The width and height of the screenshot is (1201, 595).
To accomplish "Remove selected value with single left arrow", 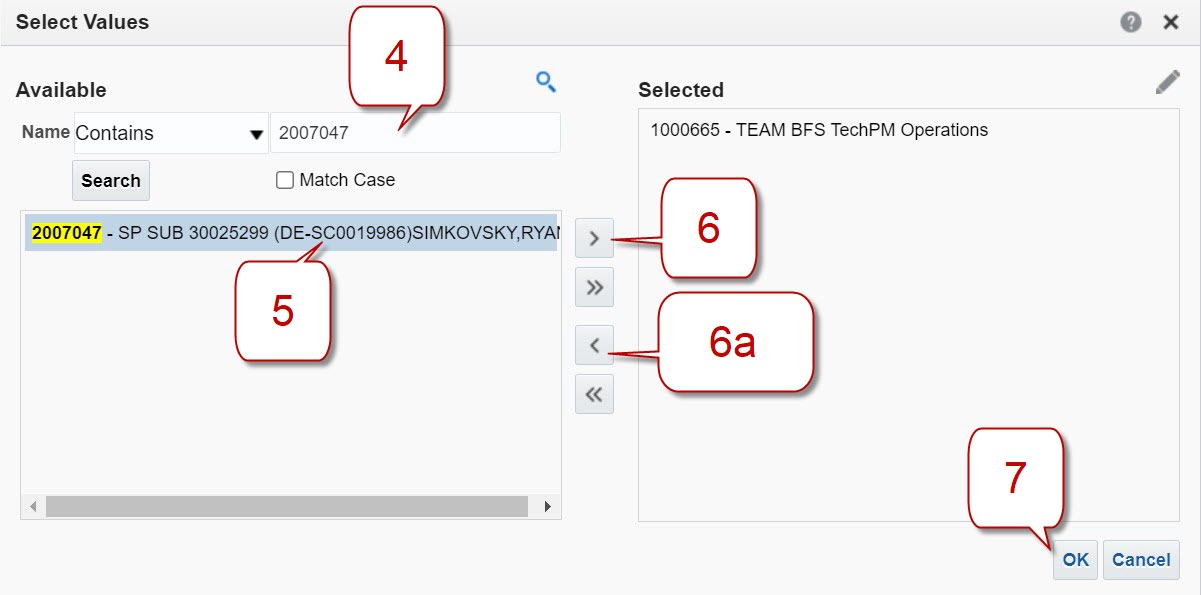I will pyautogui.click(x=594, y=346).
